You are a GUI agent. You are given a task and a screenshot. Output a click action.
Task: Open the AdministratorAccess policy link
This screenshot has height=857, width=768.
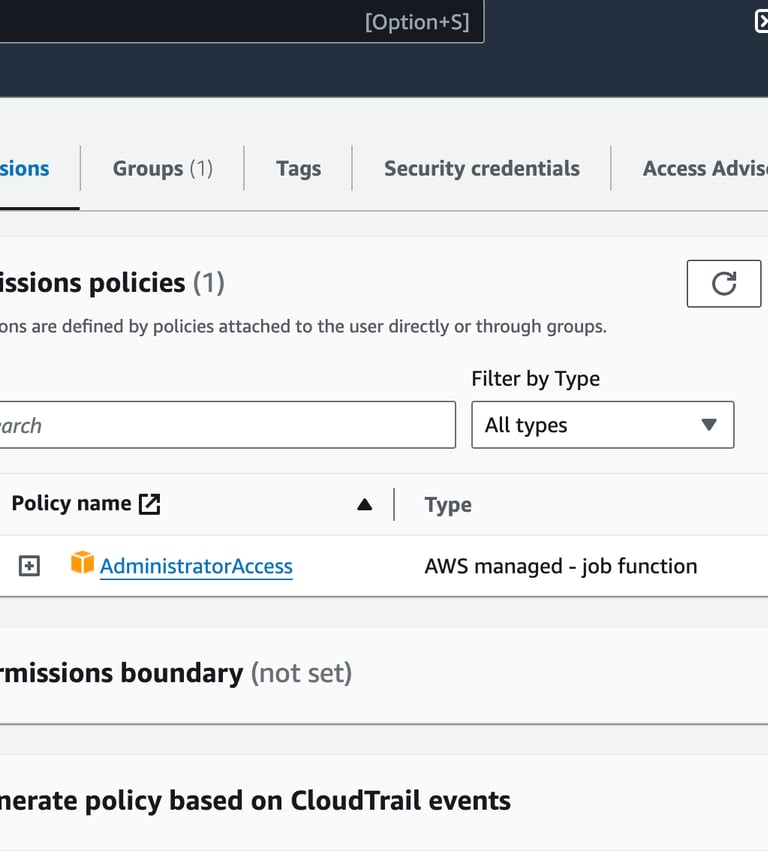pyautogui.click(x=196, y=566)
